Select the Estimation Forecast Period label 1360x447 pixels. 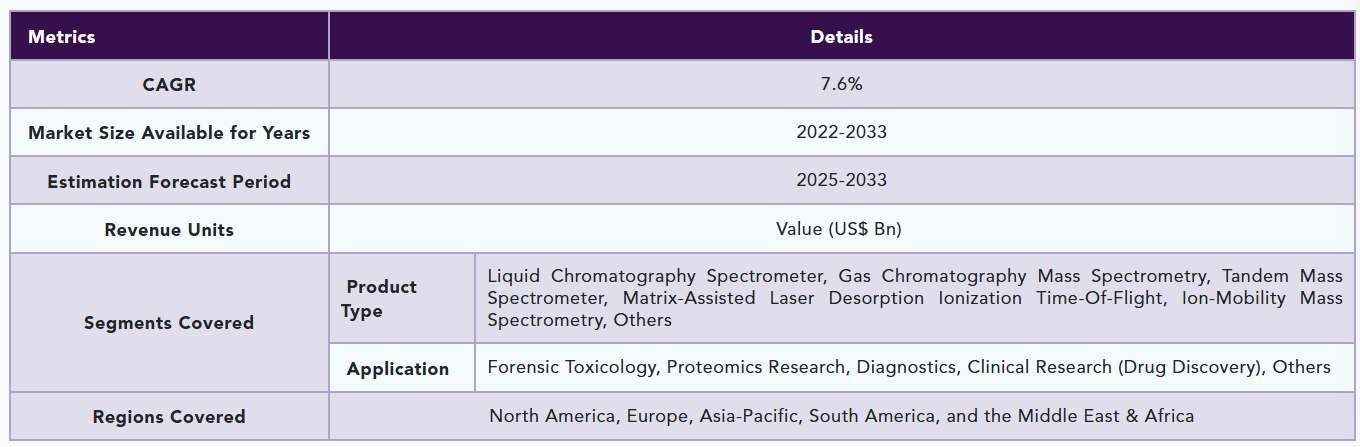[x=169, y=182]
